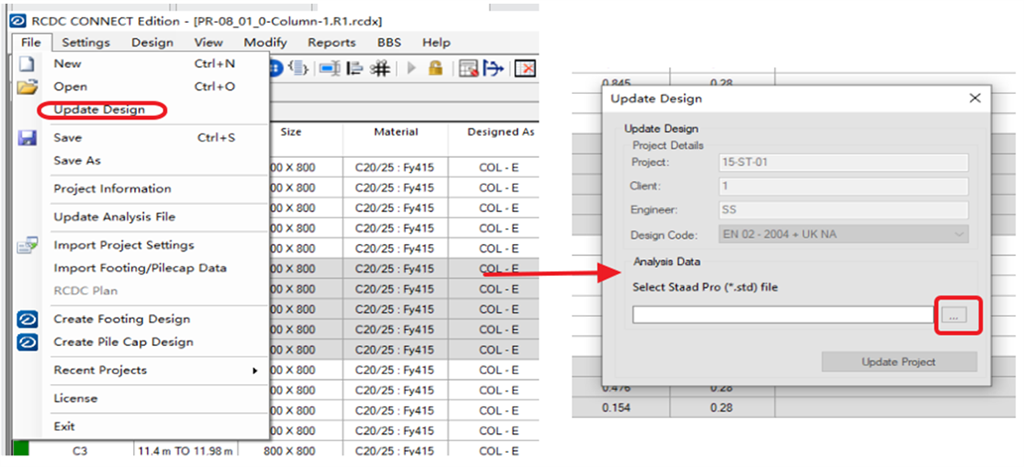
Task: Click the Open folder icon in File menu
Action: click(x=27, y=87)
